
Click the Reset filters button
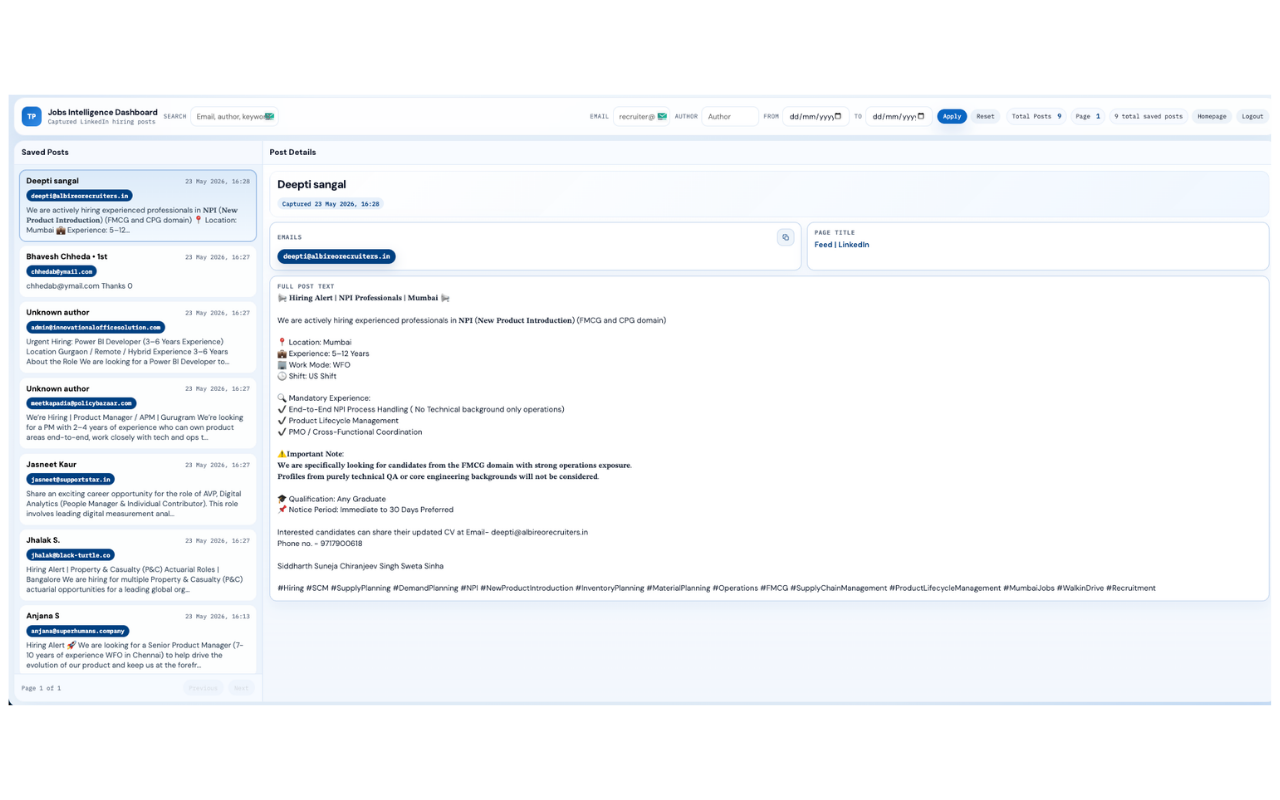click(x=985, y=116)
